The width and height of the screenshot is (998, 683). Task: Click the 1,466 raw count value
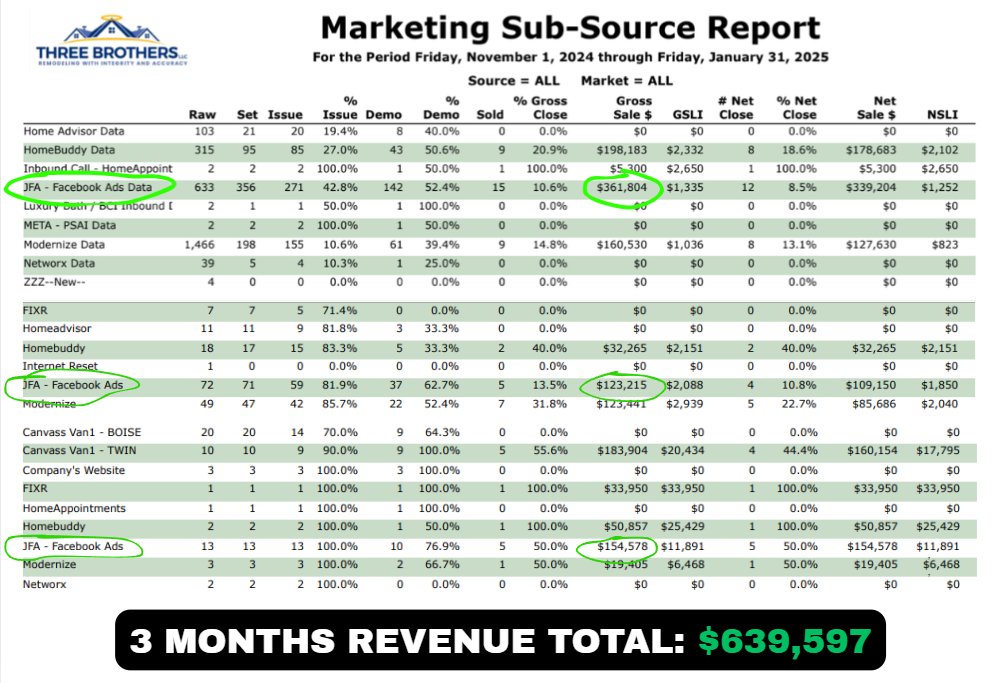(x=199, y=244)
